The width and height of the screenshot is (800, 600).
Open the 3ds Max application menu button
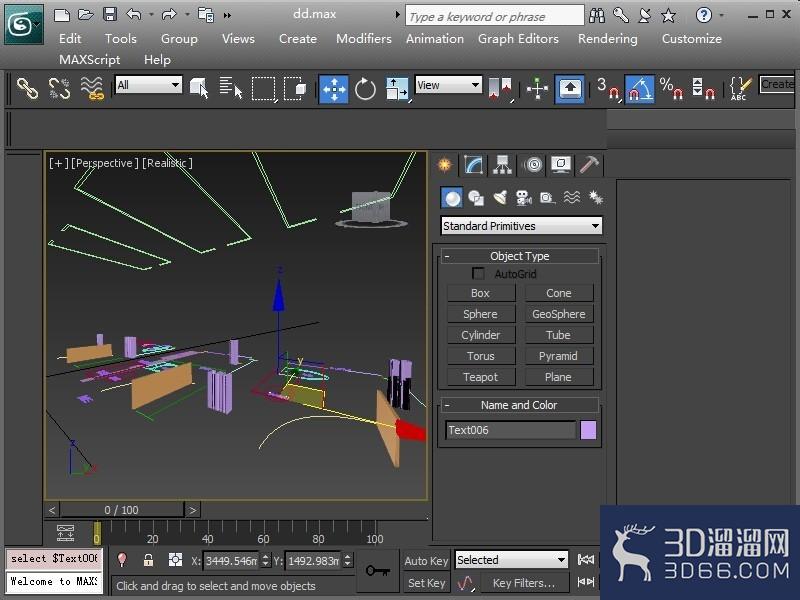(x=23, y=24)
